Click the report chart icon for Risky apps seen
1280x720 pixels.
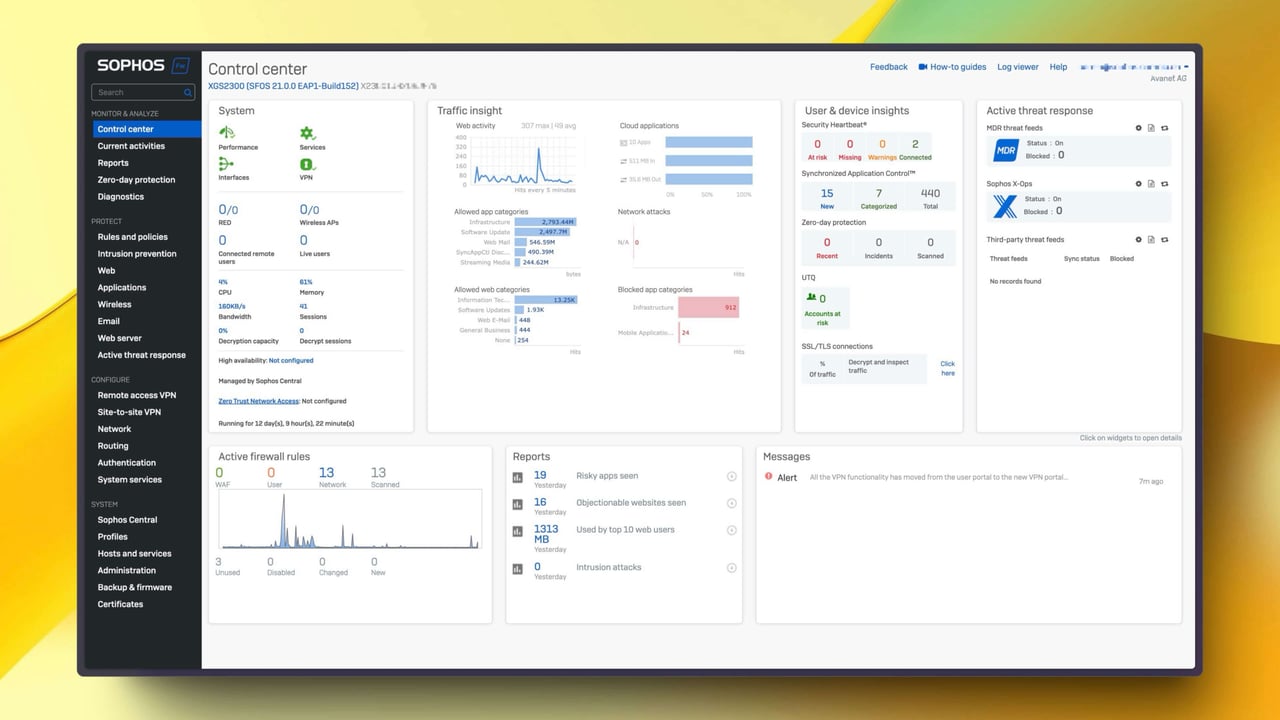(518, 478)
